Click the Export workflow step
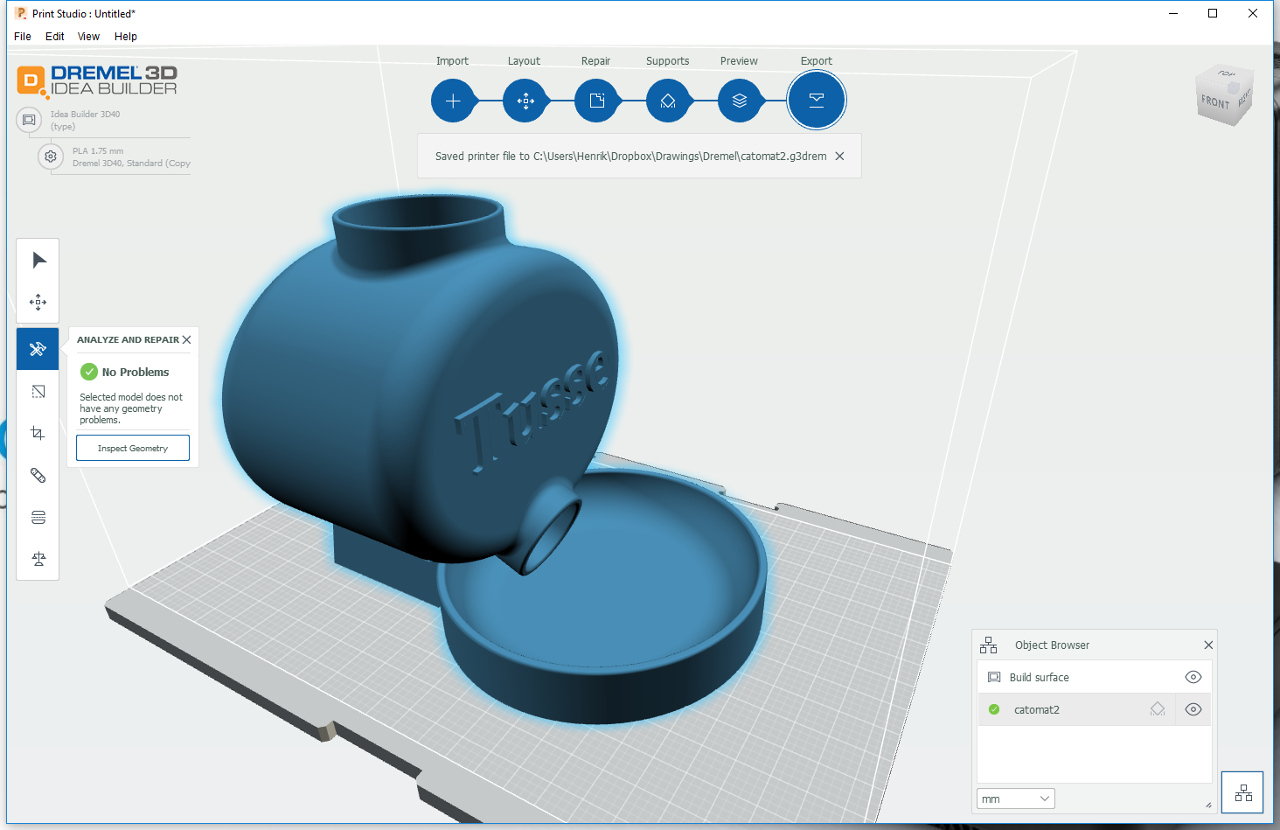The height and width of the screenshot is (830, 1280). coord(817,101)
